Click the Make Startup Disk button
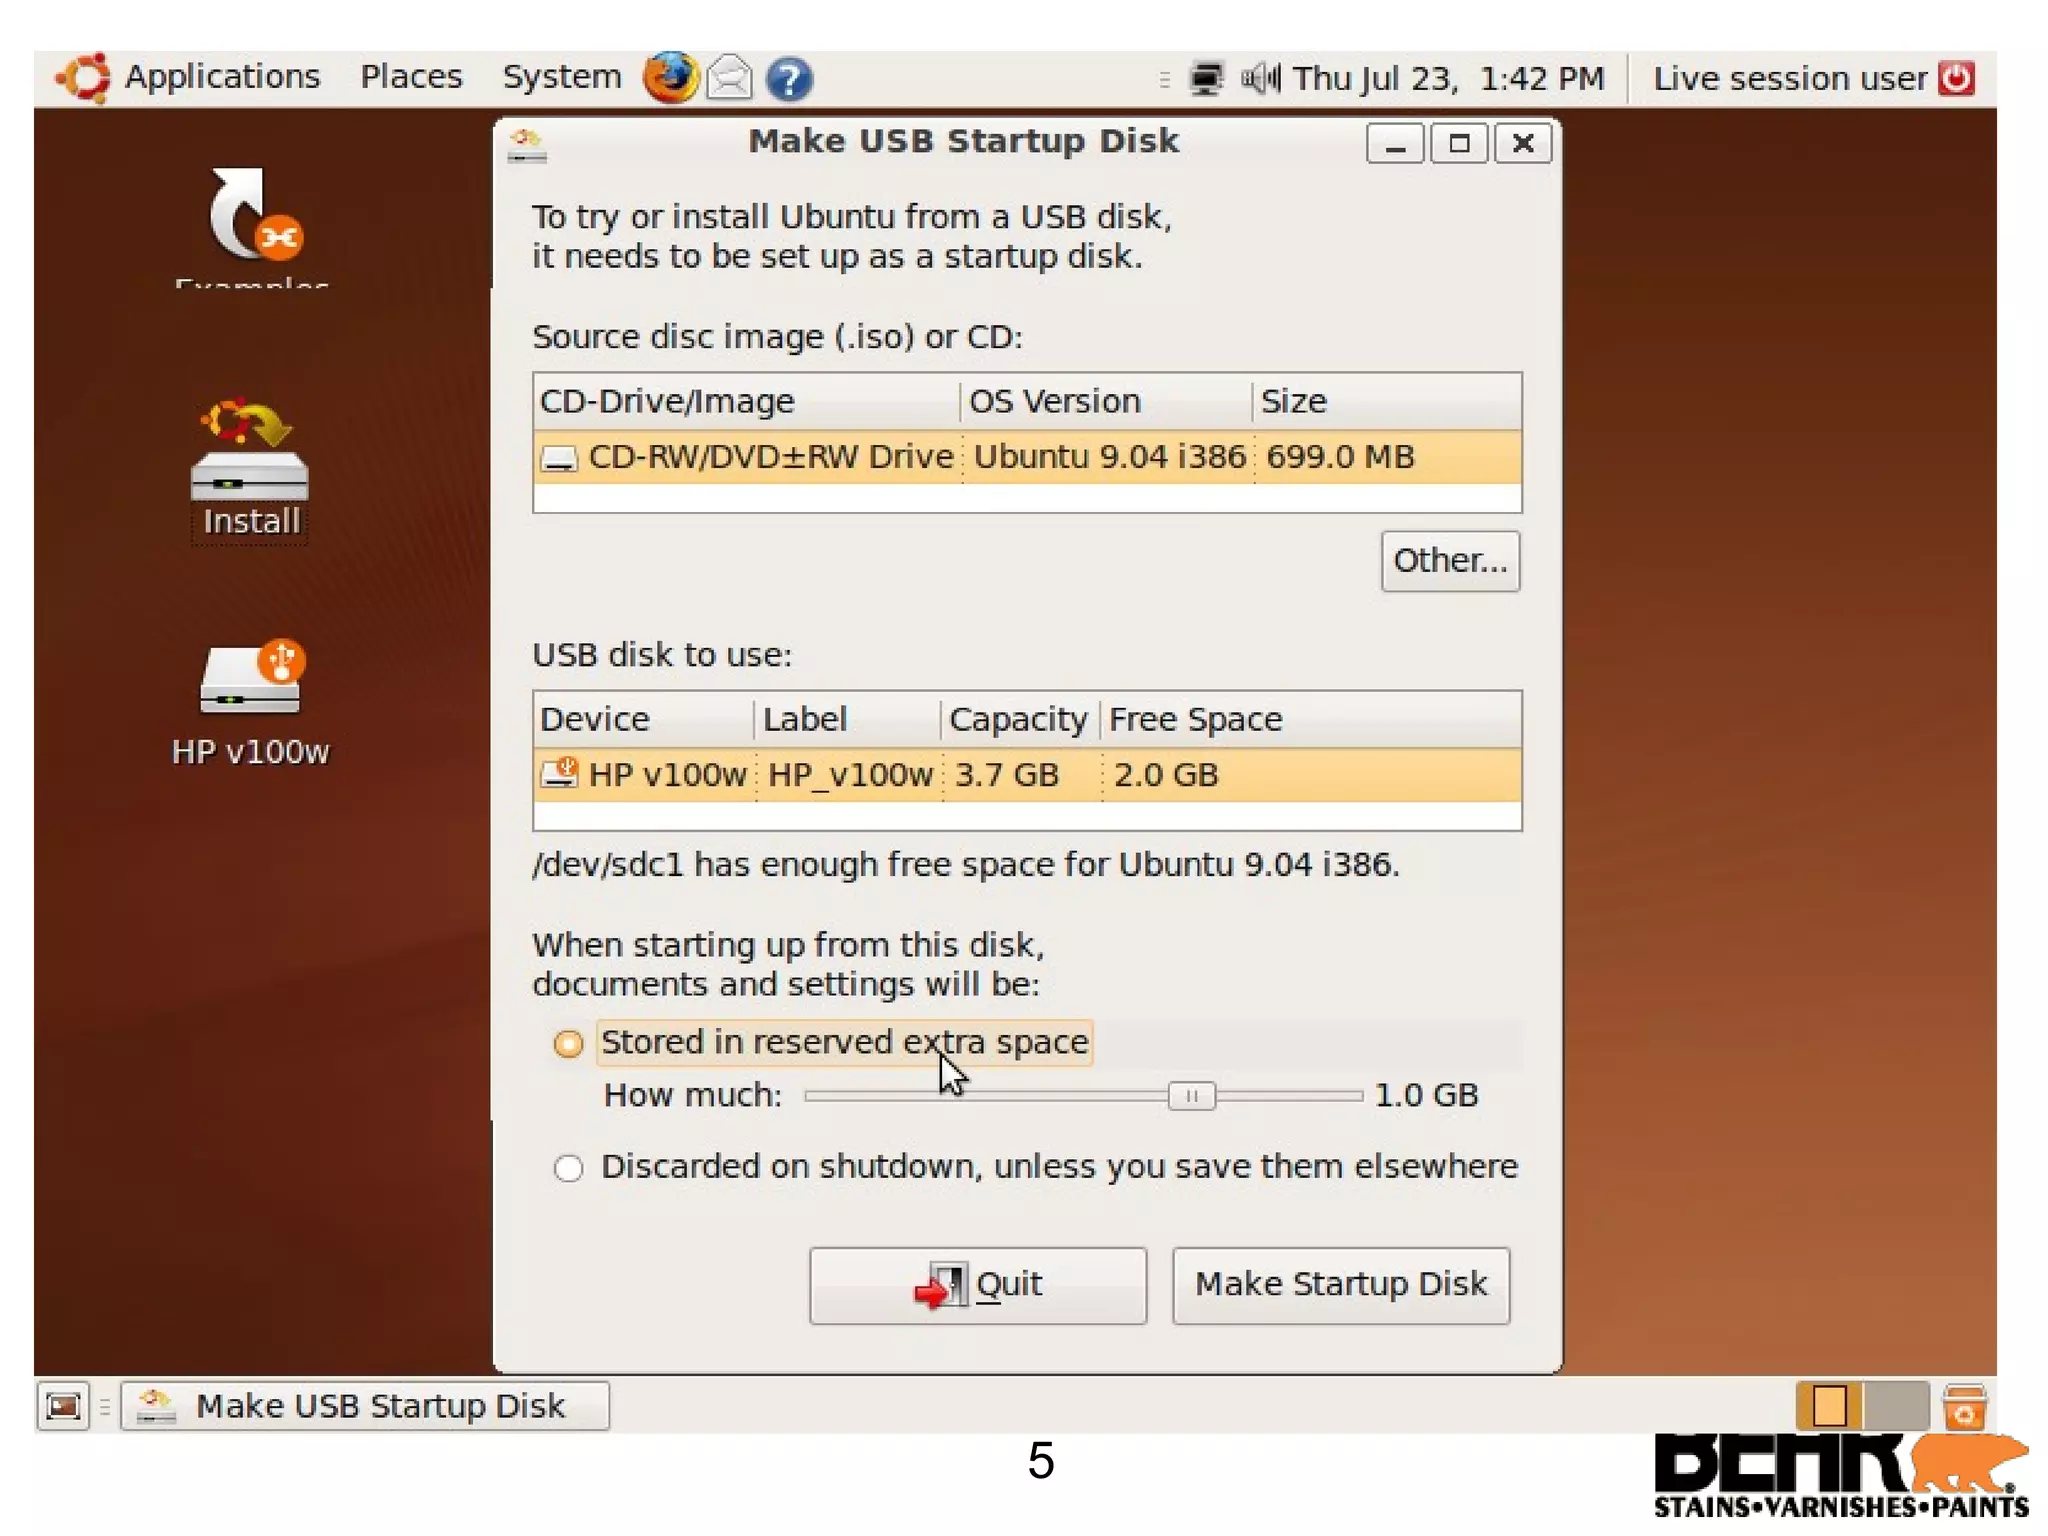Image resolution: width=2048 pixels, height=1536 pixels. point(1340,1285)
